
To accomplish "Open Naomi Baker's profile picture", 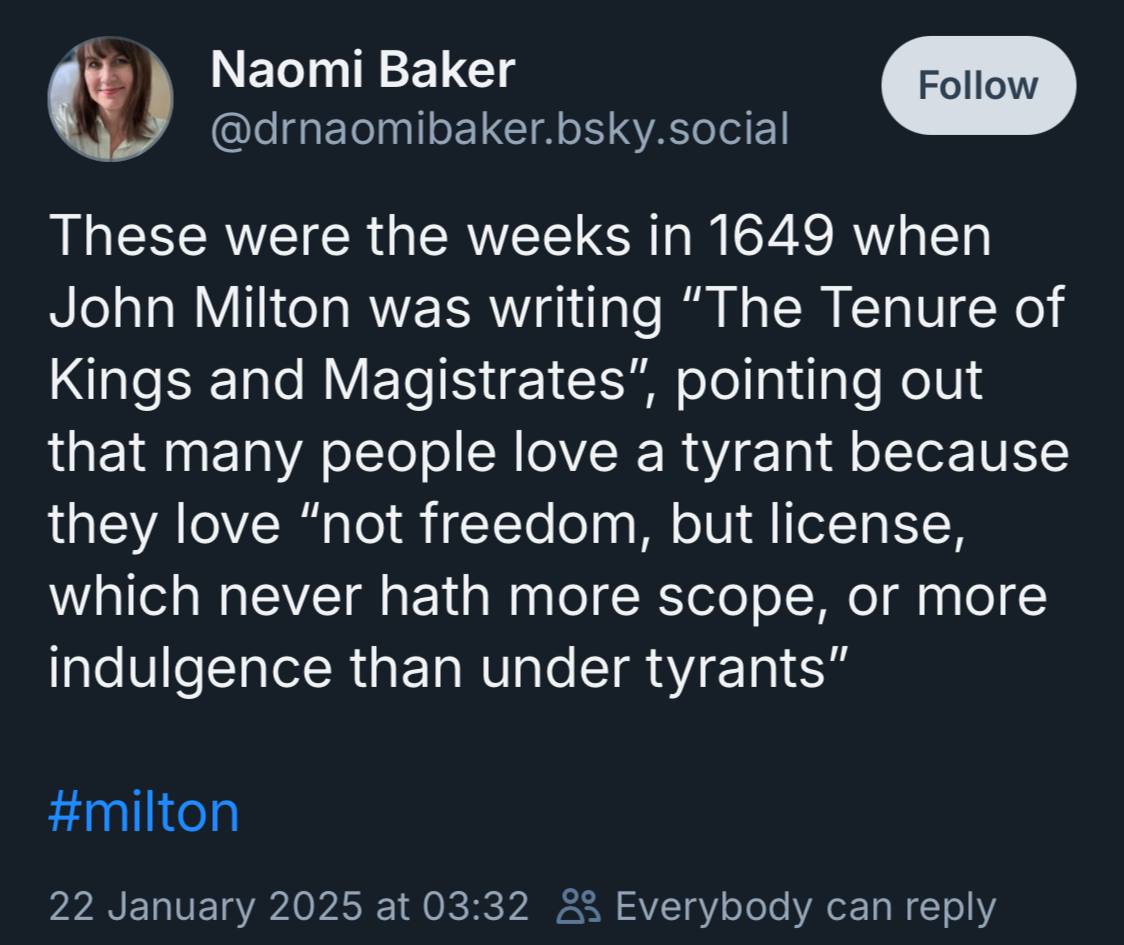I will click(x=110, y=98).
